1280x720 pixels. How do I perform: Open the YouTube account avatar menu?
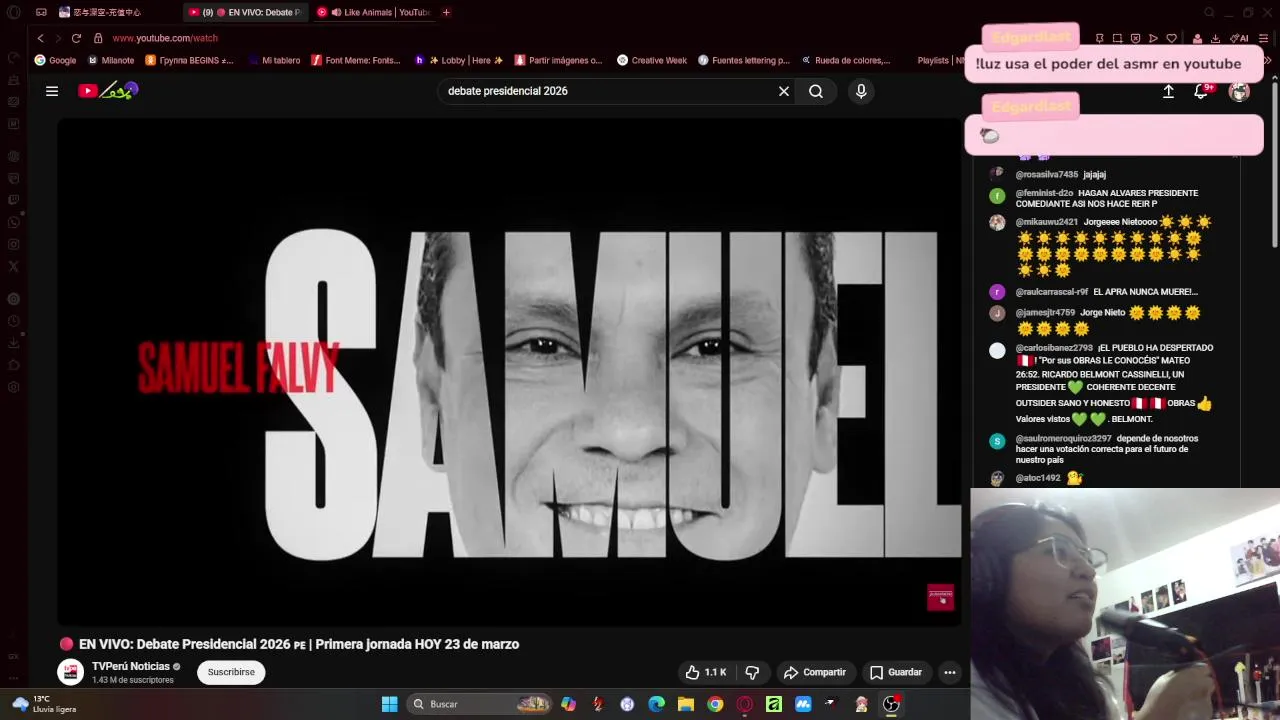(x=1240, y=91)
